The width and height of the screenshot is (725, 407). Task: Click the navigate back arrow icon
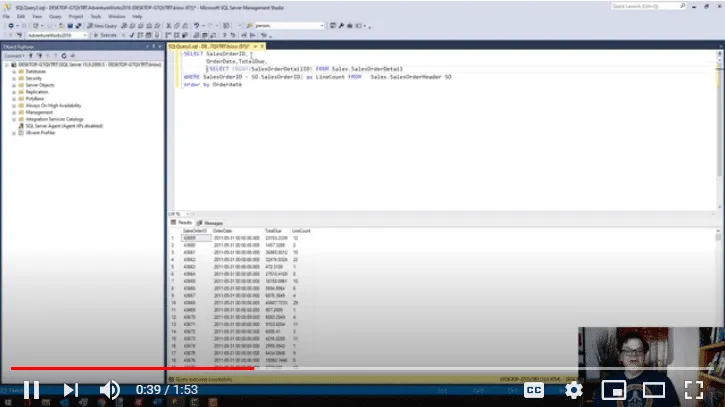[11, 26]
